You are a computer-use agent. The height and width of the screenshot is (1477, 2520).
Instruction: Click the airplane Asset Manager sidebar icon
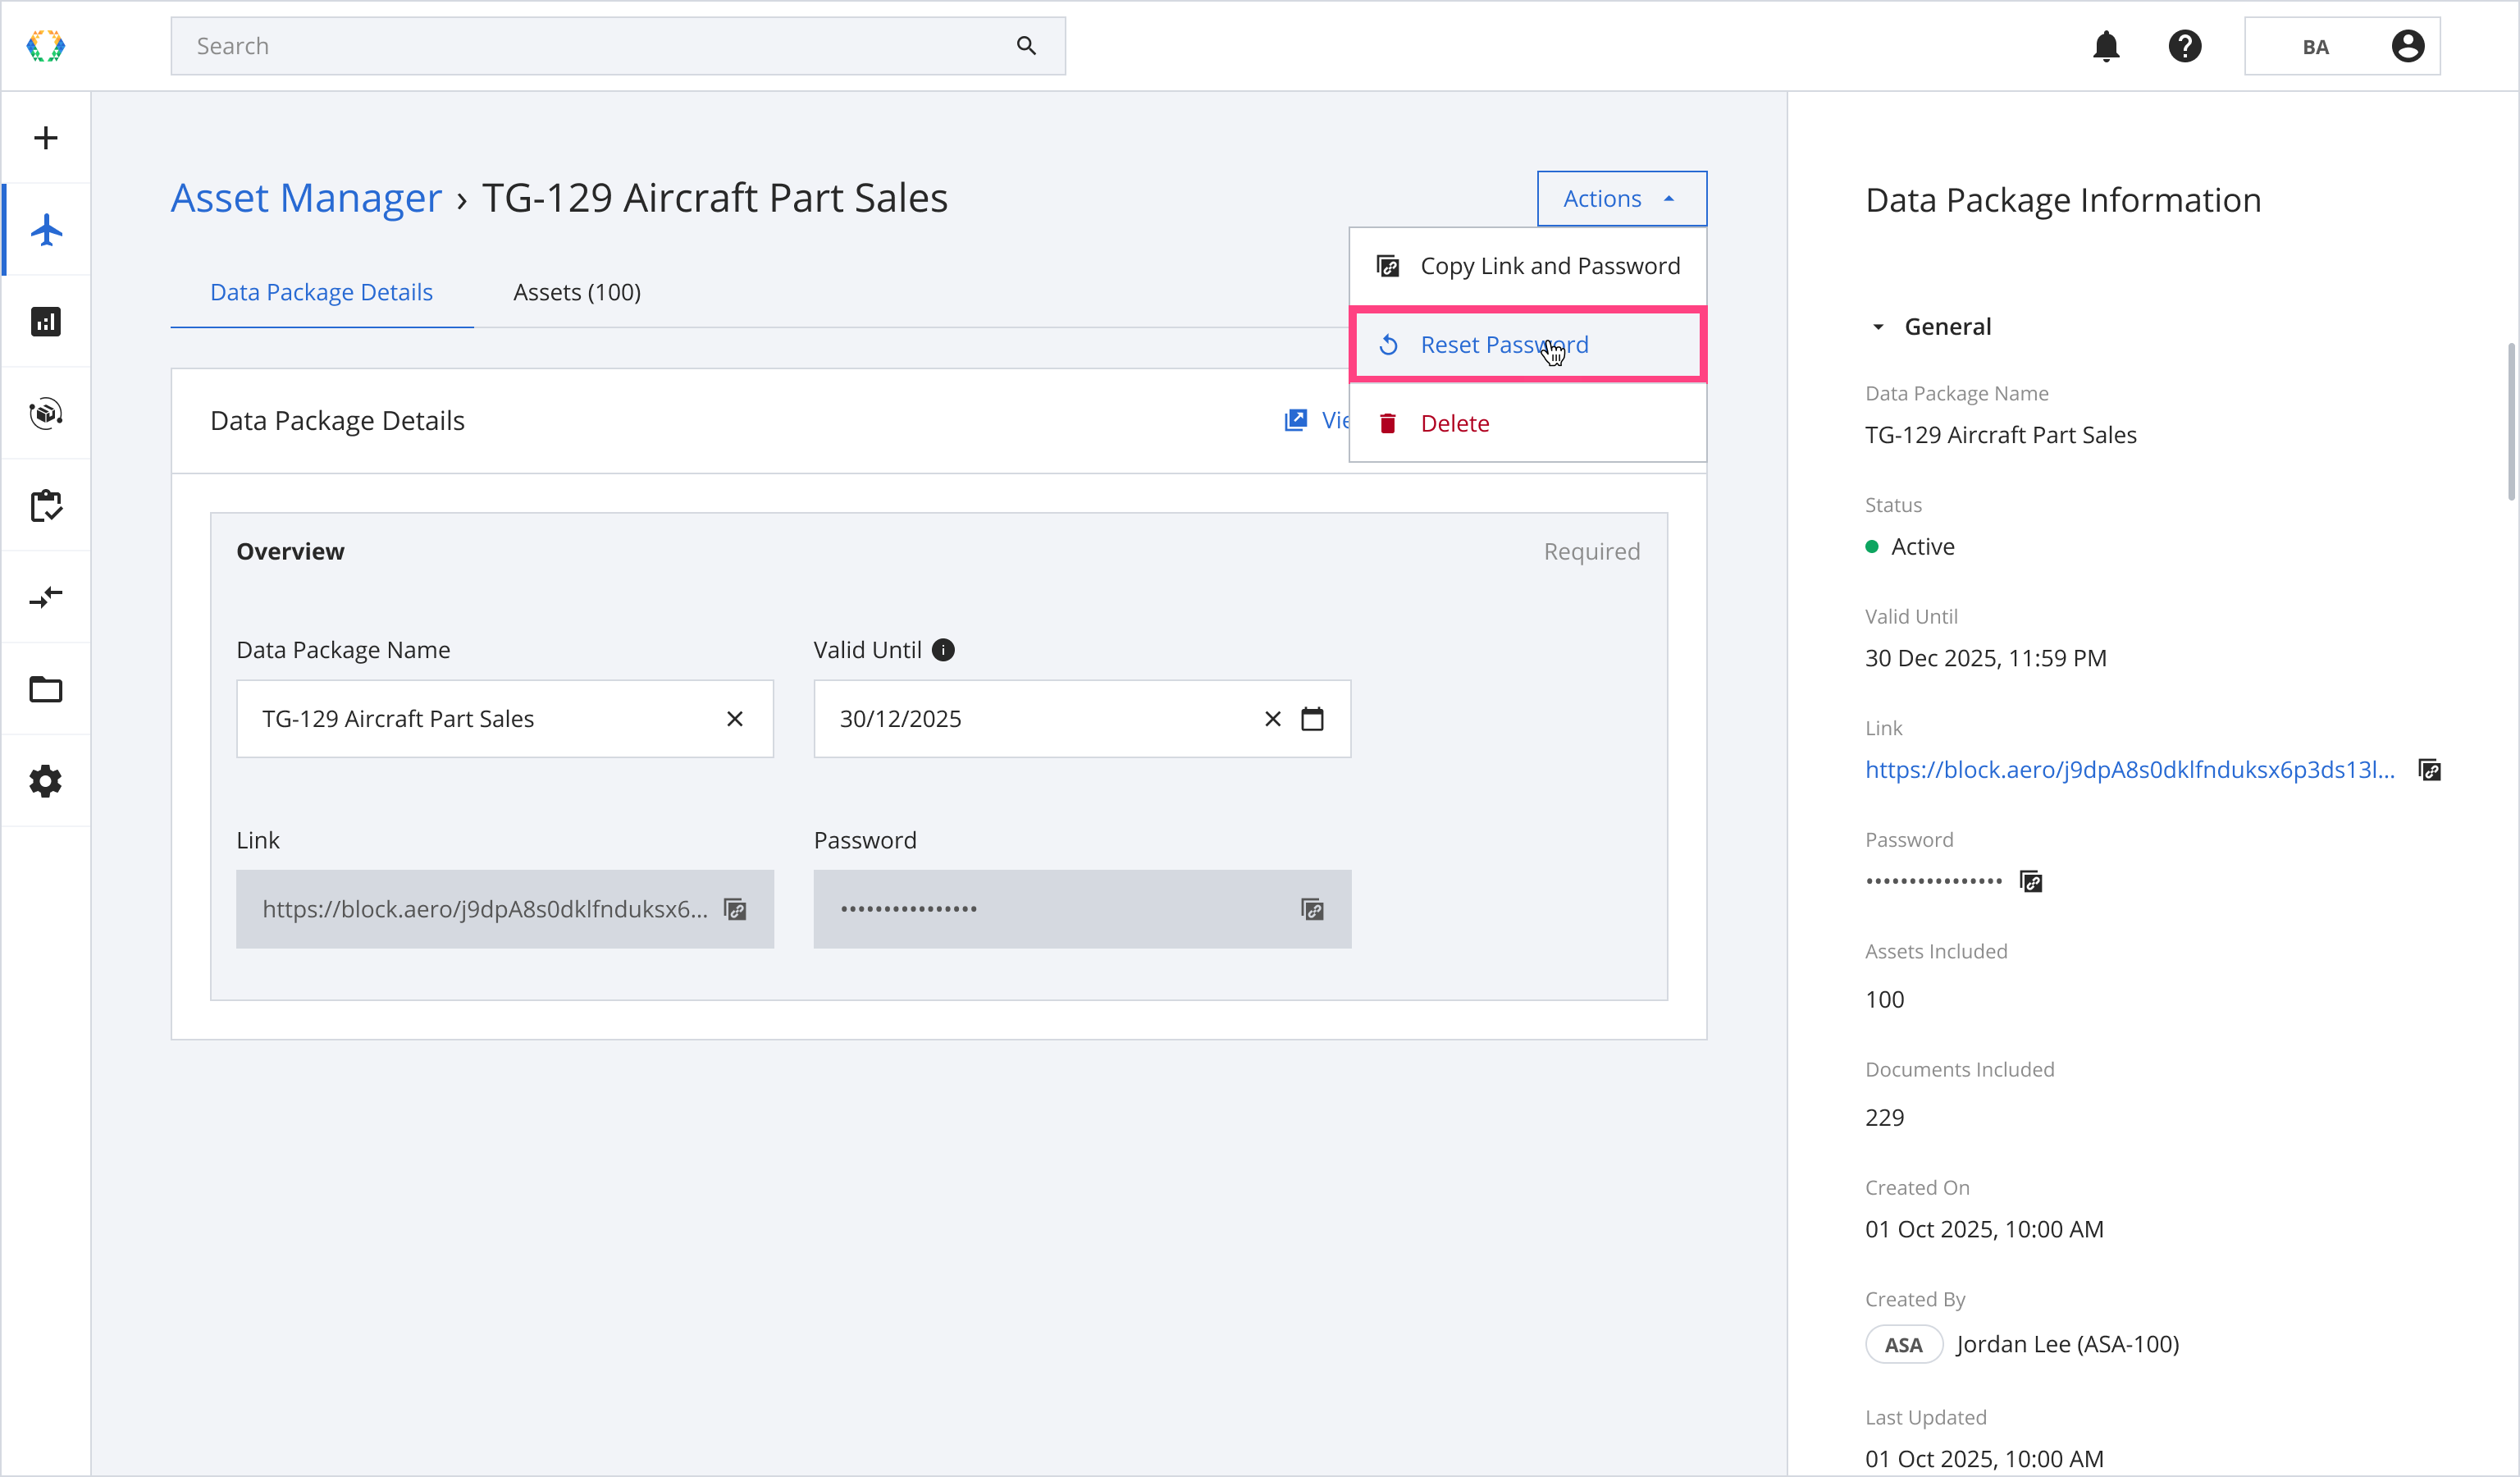coord(46,230)
